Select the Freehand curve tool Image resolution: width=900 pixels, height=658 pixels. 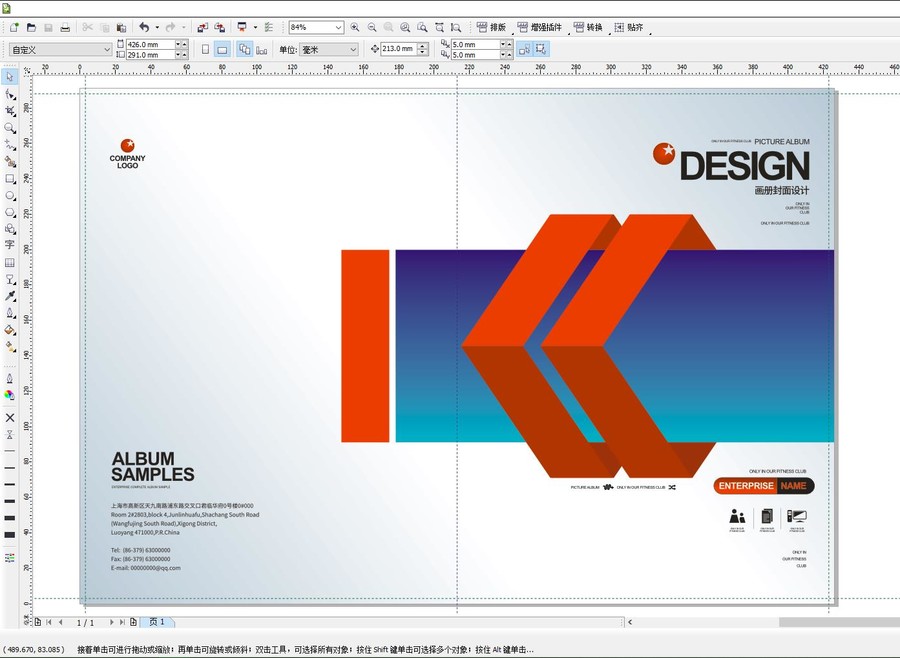[x=10, y=145]
